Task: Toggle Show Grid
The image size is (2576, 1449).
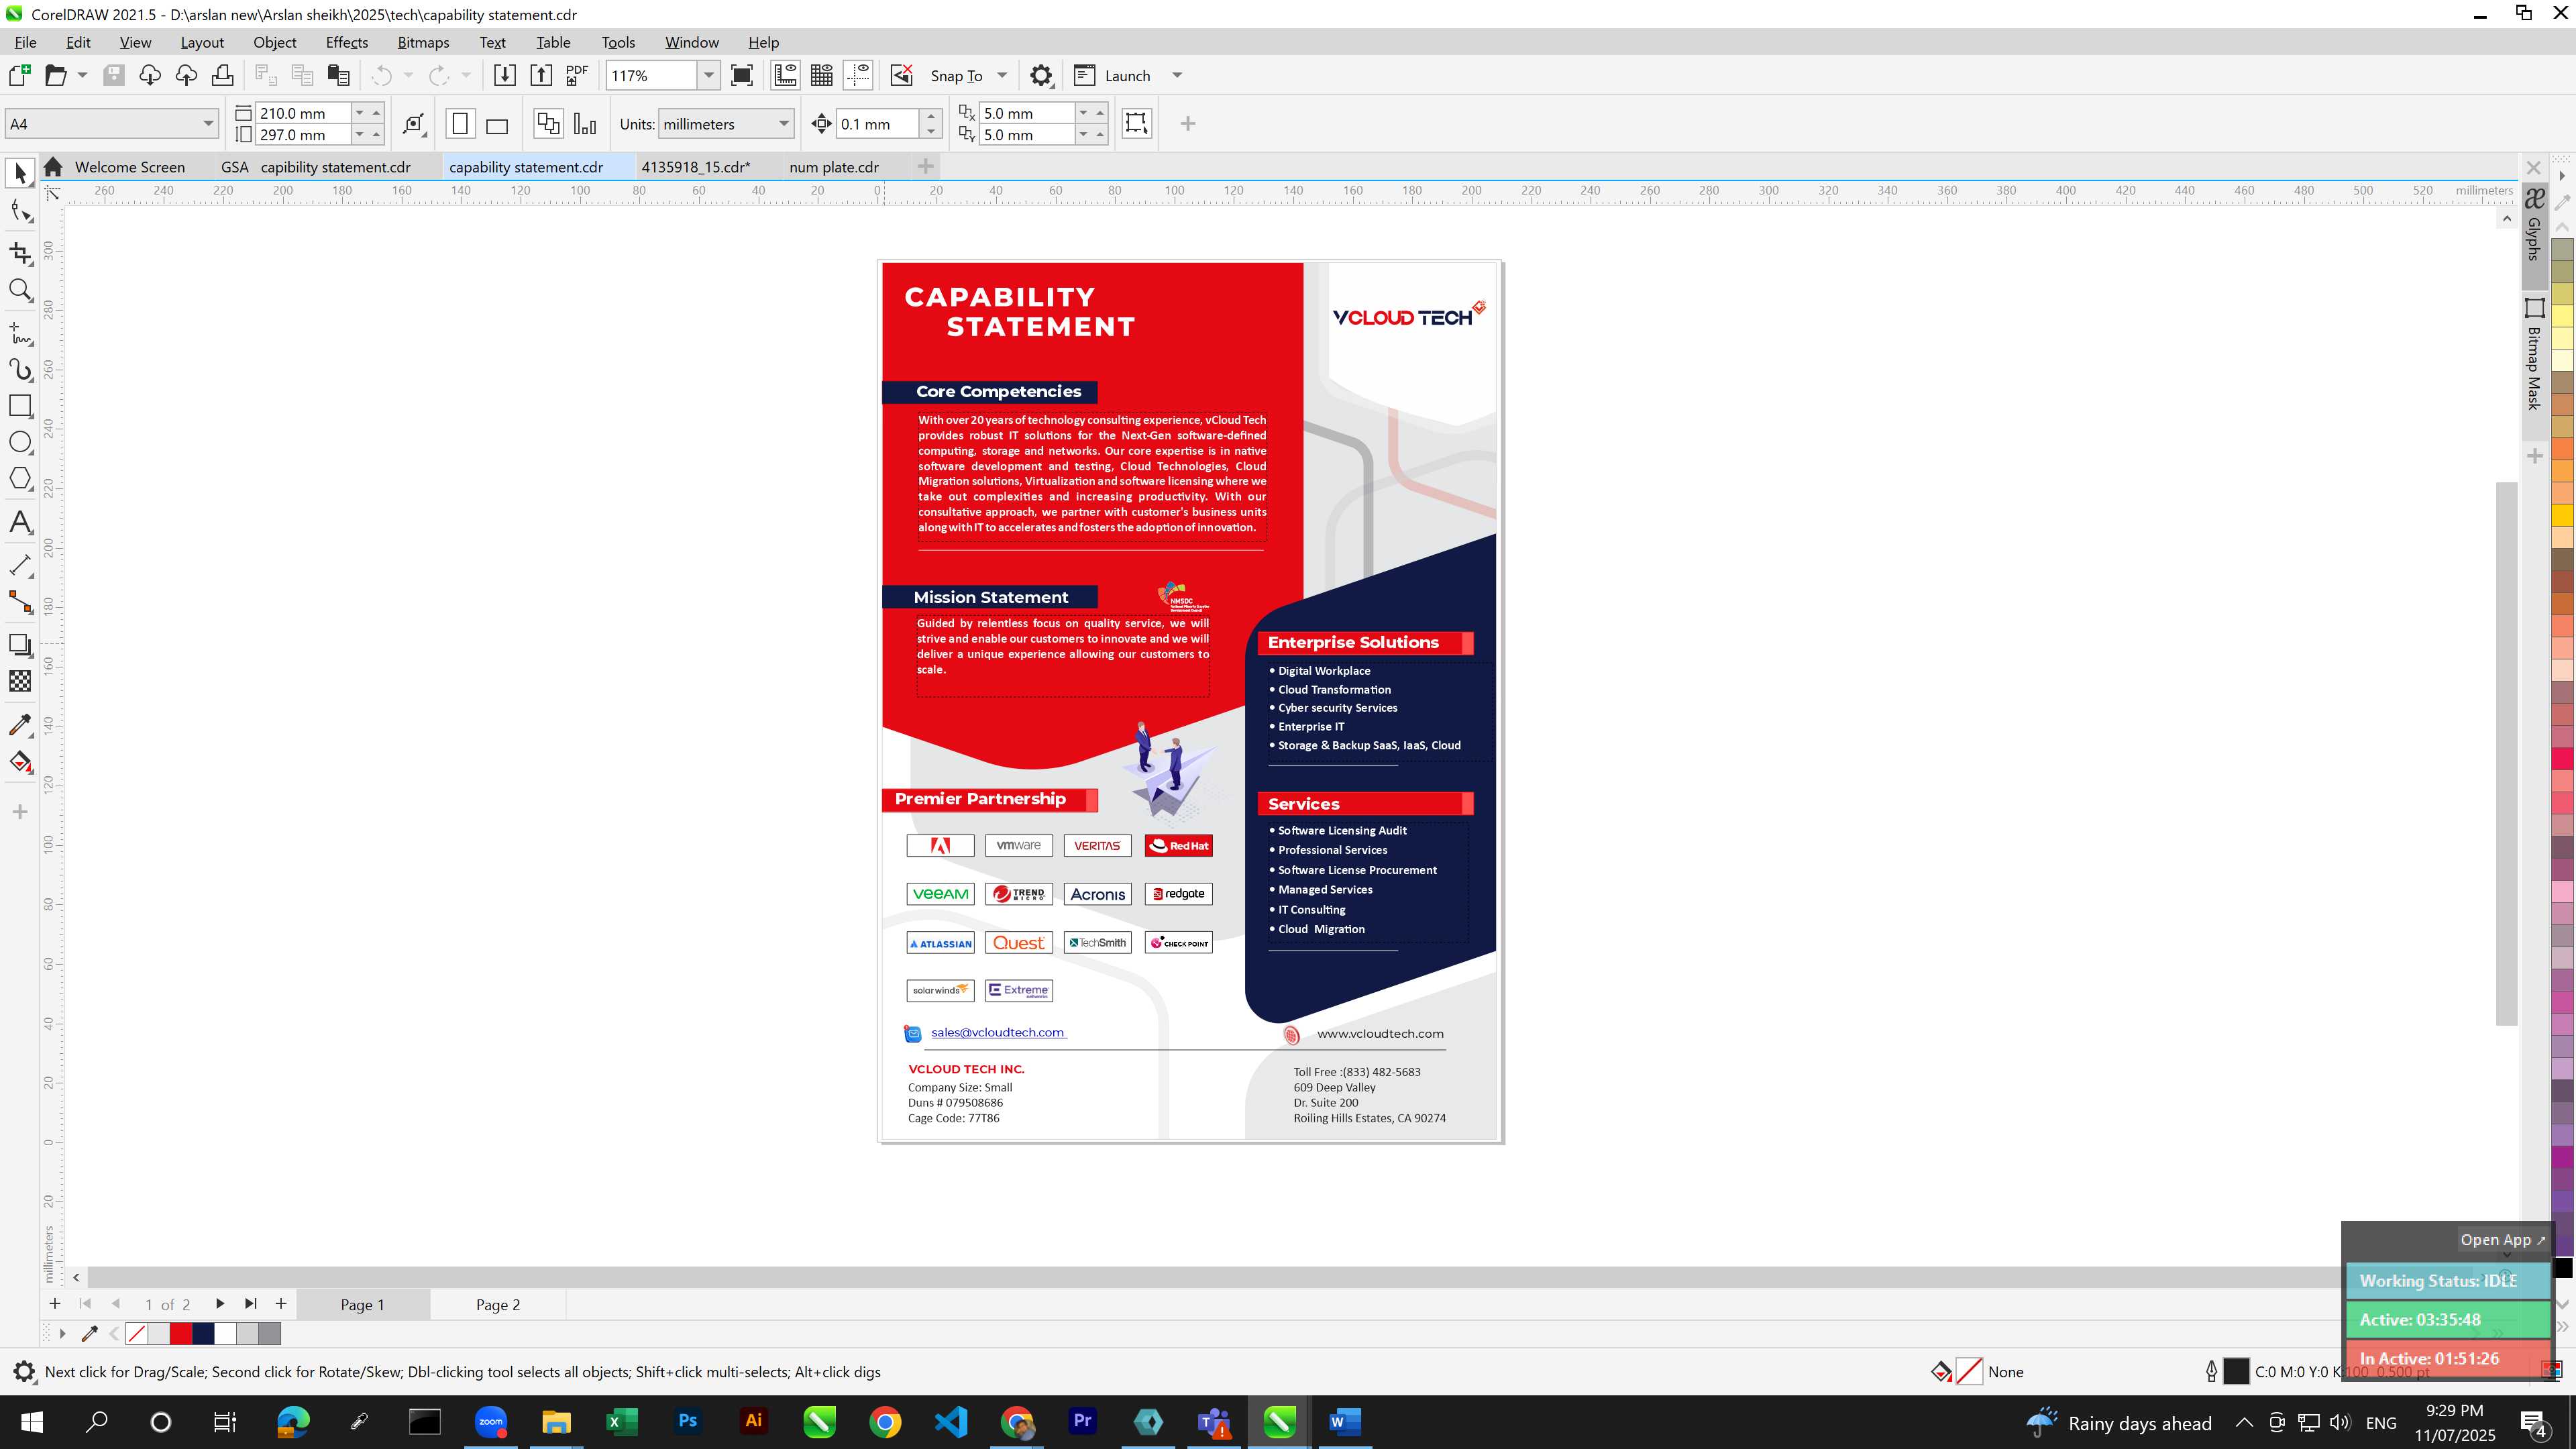Action: click(x=822, y=75)
